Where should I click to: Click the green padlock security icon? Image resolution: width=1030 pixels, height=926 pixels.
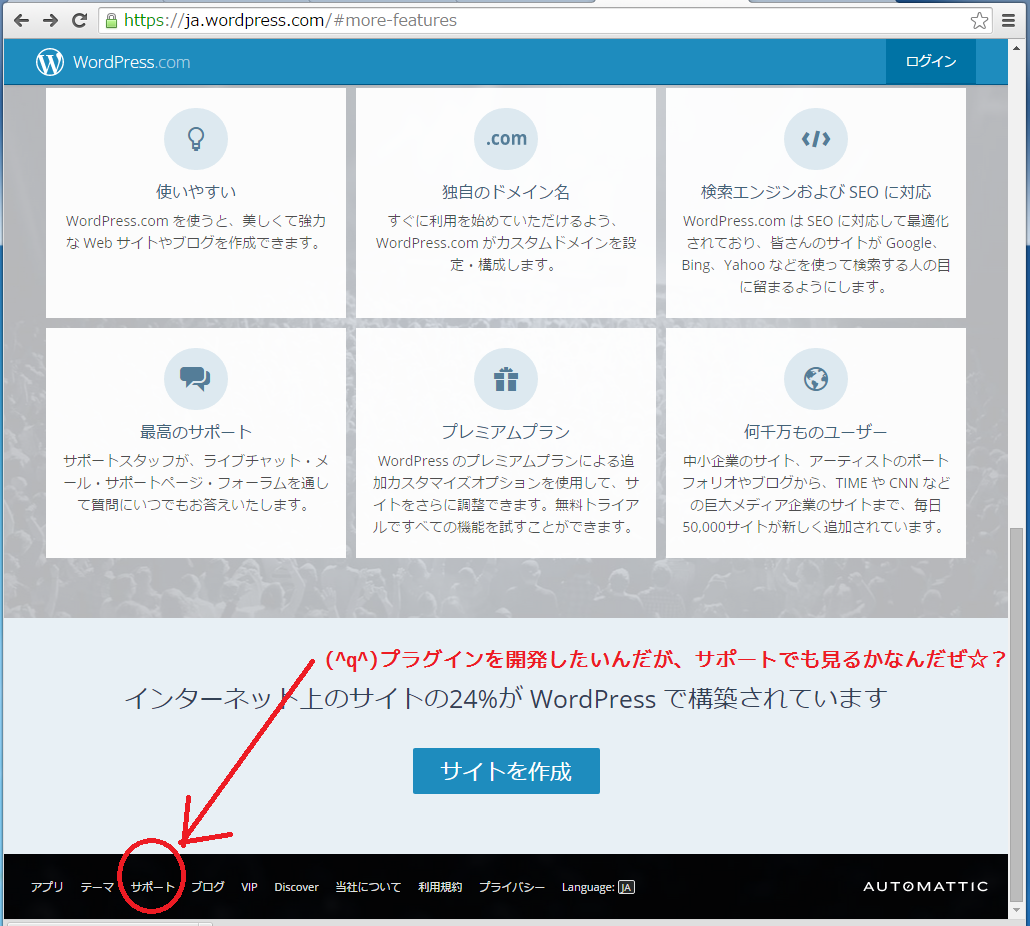pos(112,20)
